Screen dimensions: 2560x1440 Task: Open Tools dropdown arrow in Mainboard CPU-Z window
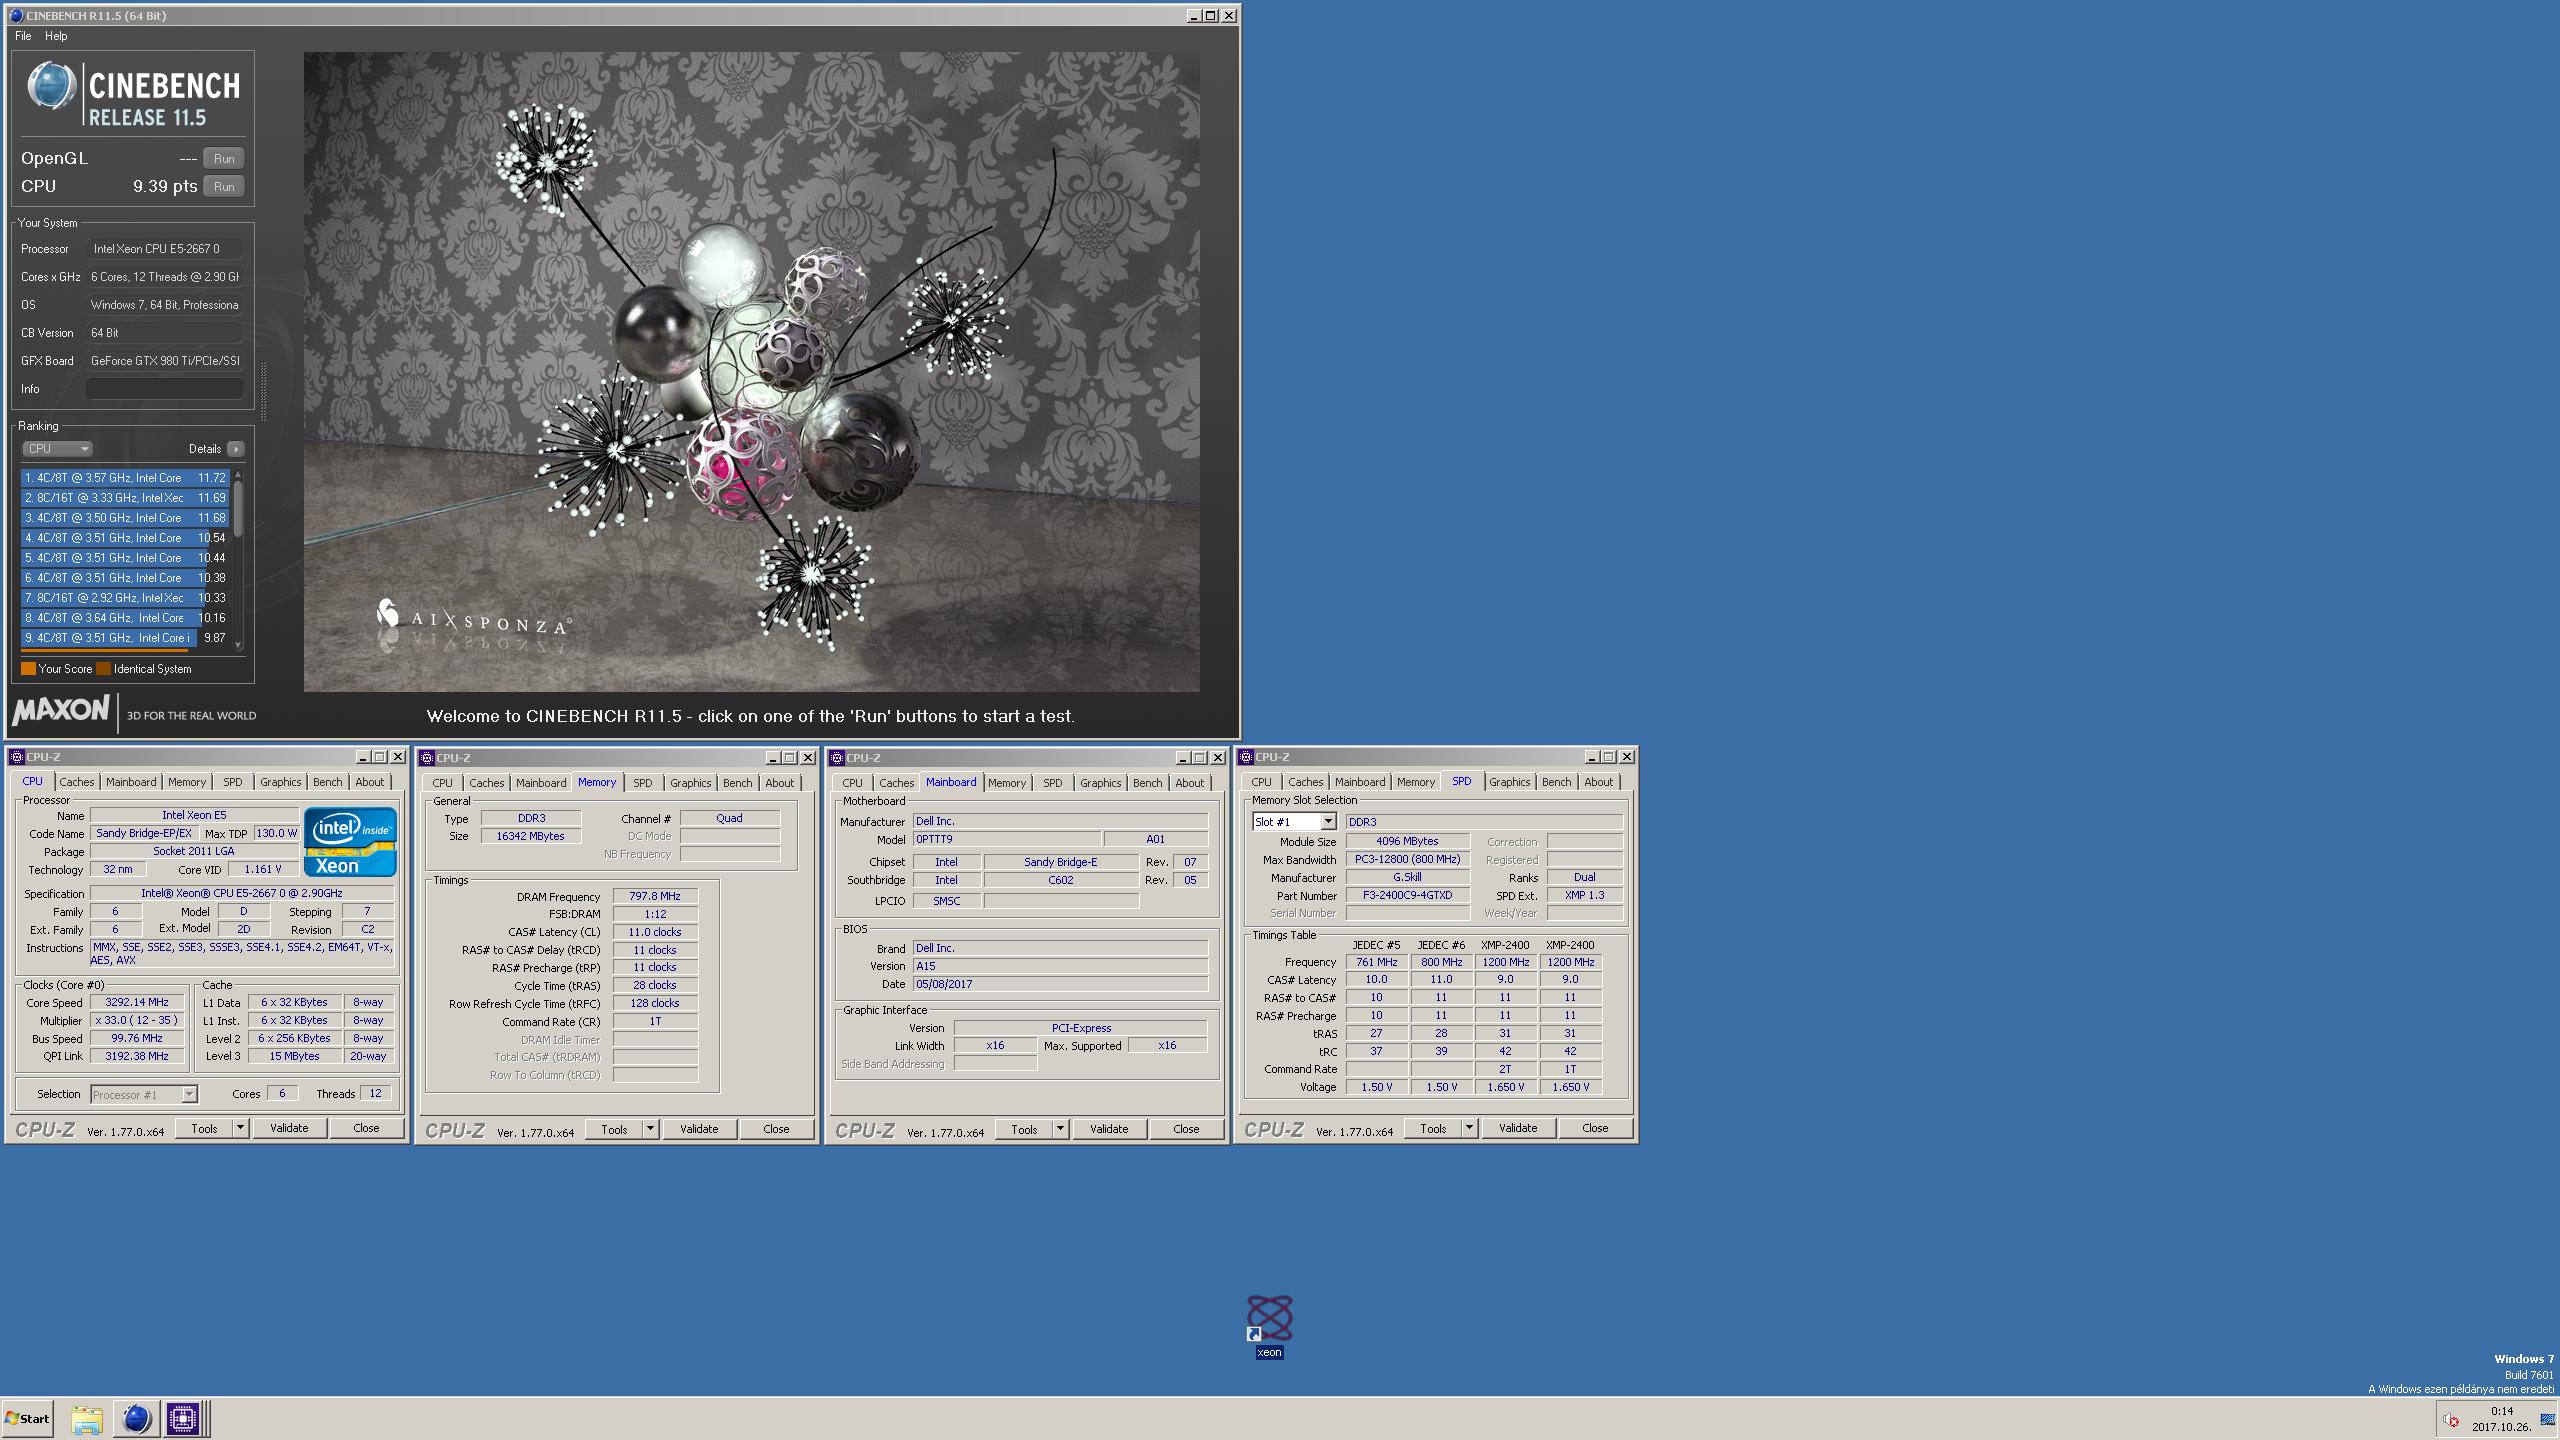click(x=1060, y=1129)
